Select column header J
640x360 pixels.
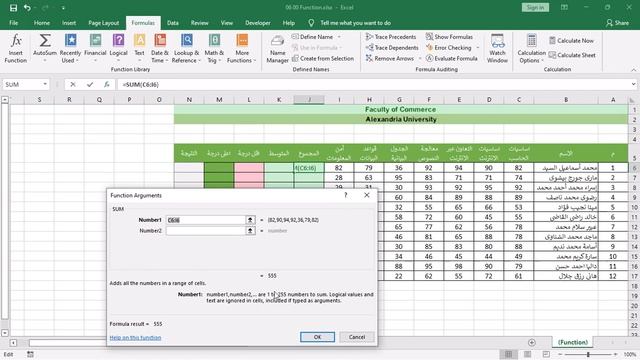click(x=309, y=100)
